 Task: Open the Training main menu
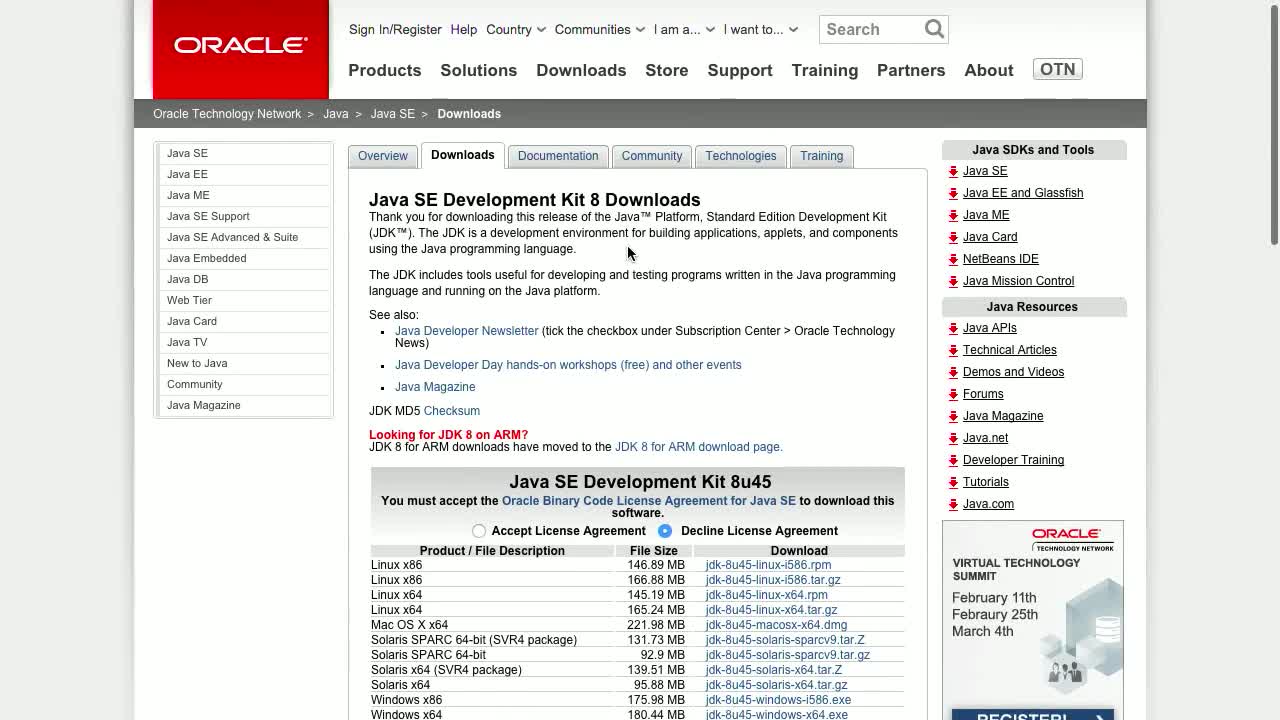click(x=825, y=70)
